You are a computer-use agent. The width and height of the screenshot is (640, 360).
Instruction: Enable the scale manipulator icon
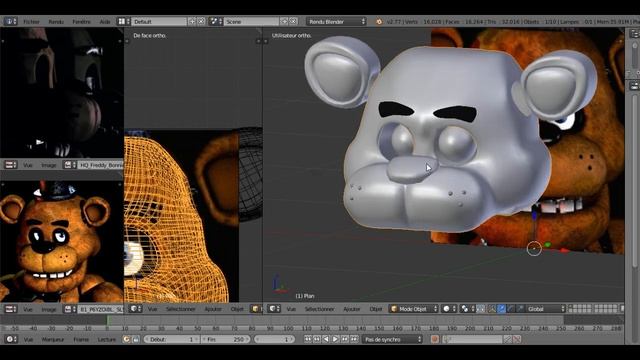coord(520,309)
